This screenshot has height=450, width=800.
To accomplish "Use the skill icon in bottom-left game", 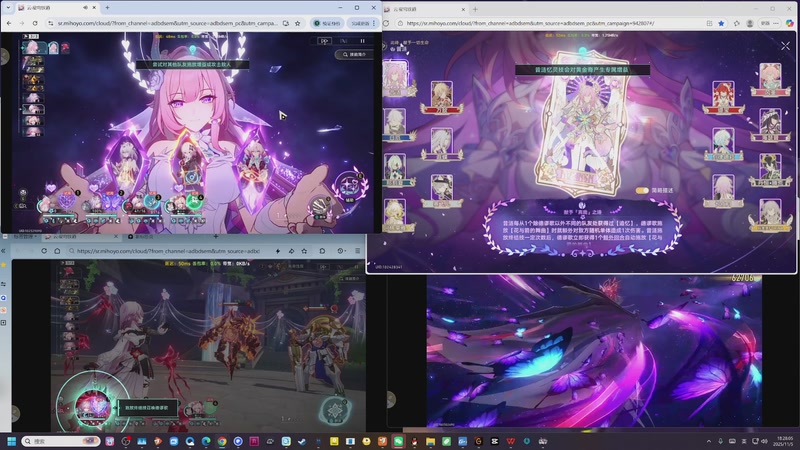I will 335,410.
